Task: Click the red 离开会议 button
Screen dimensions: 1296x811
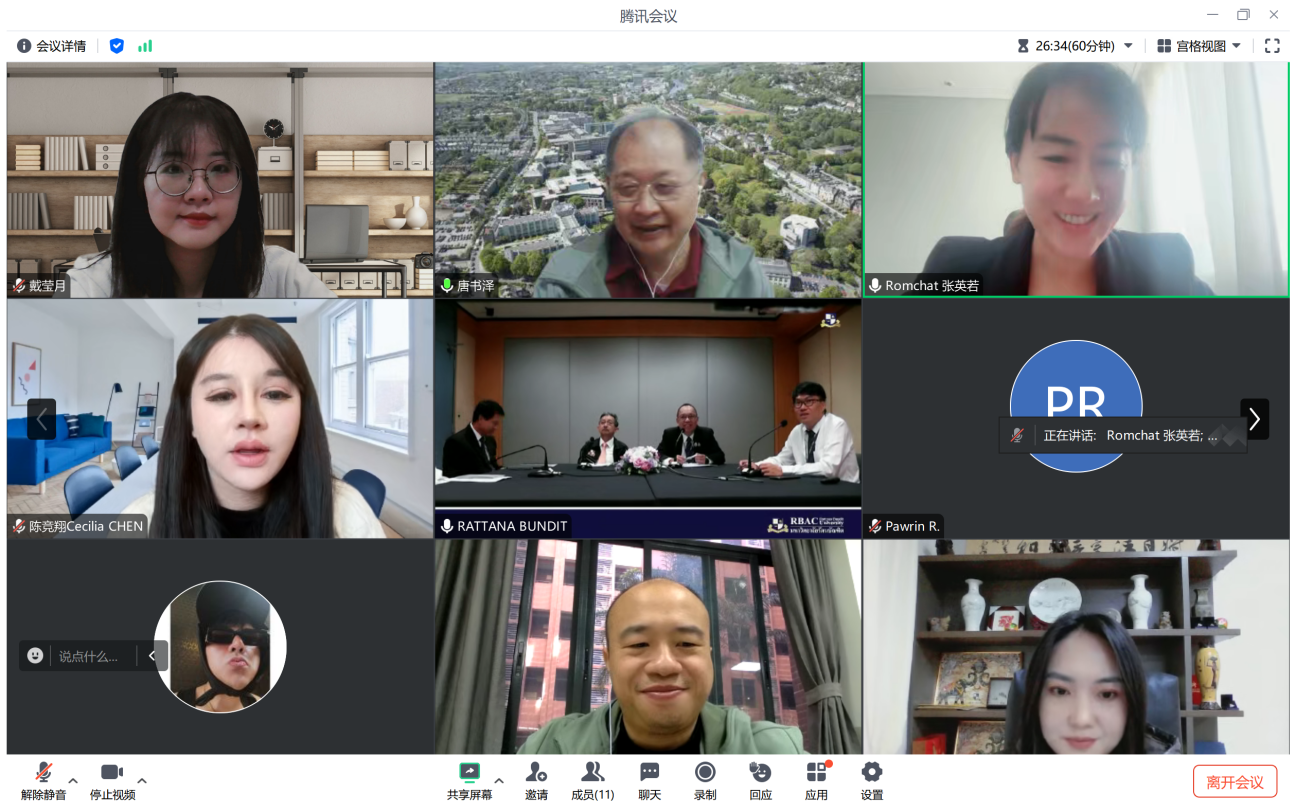Action: [1235, 782]
